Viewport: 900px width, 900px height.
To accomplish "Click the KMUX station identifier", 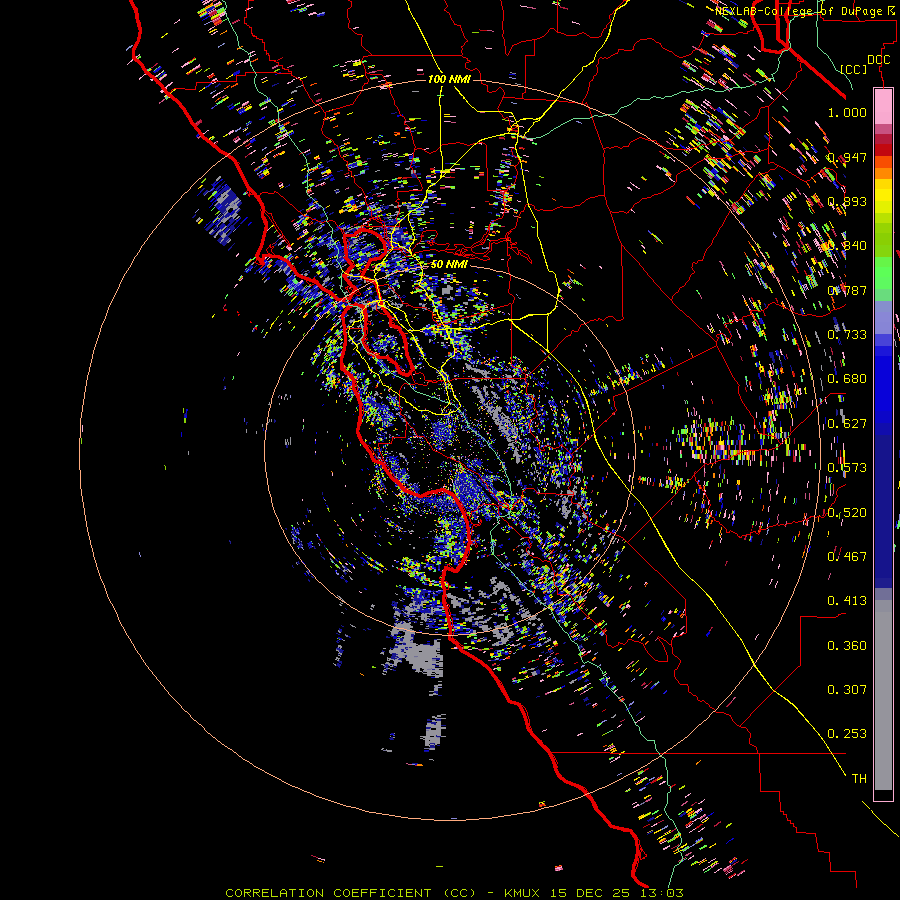I will tap(522, 893).
